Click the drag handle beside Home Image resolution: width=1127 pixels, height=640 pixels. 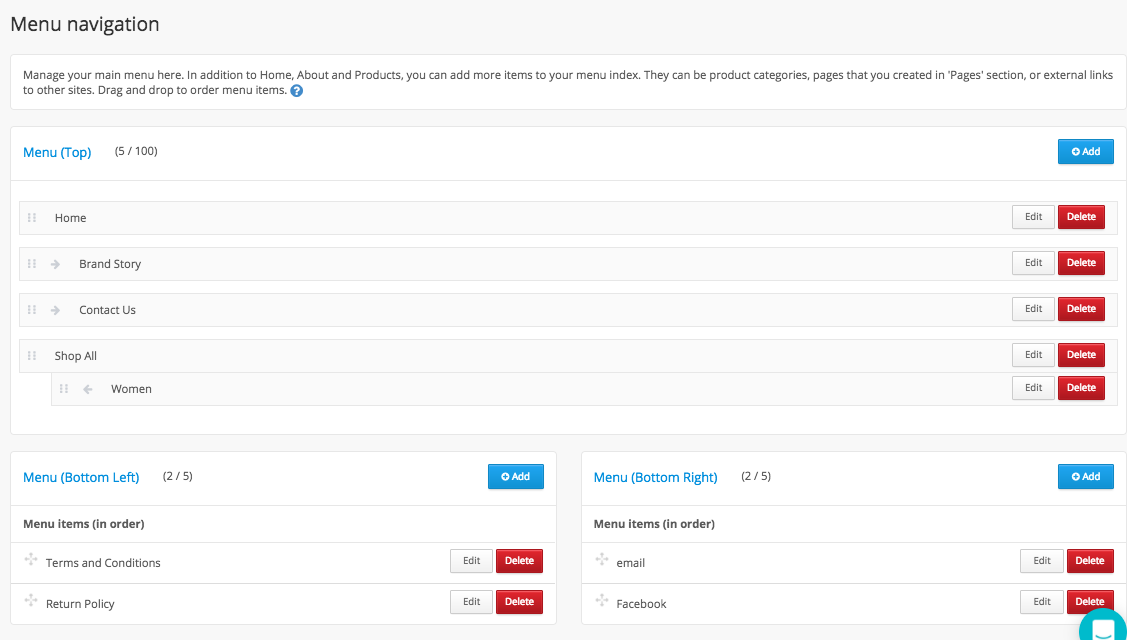tap(32, 218)
